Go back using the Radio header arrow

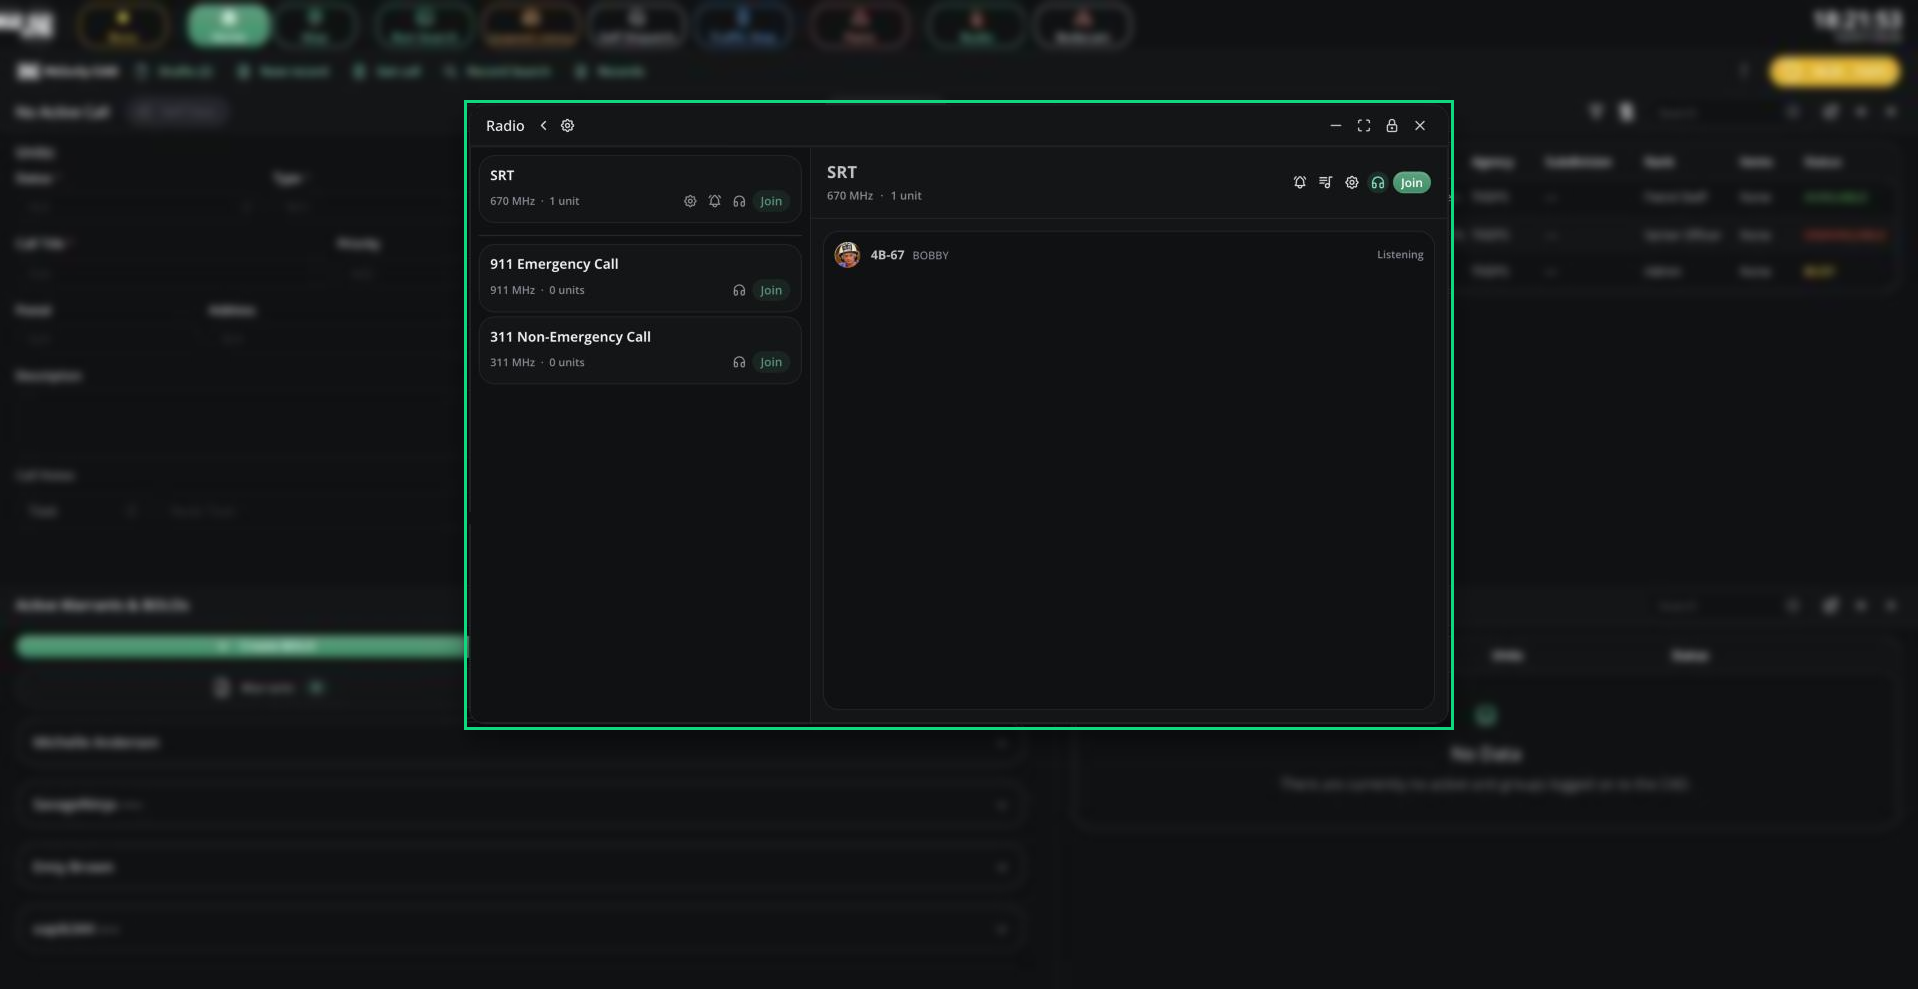click(x=544, y=126)
